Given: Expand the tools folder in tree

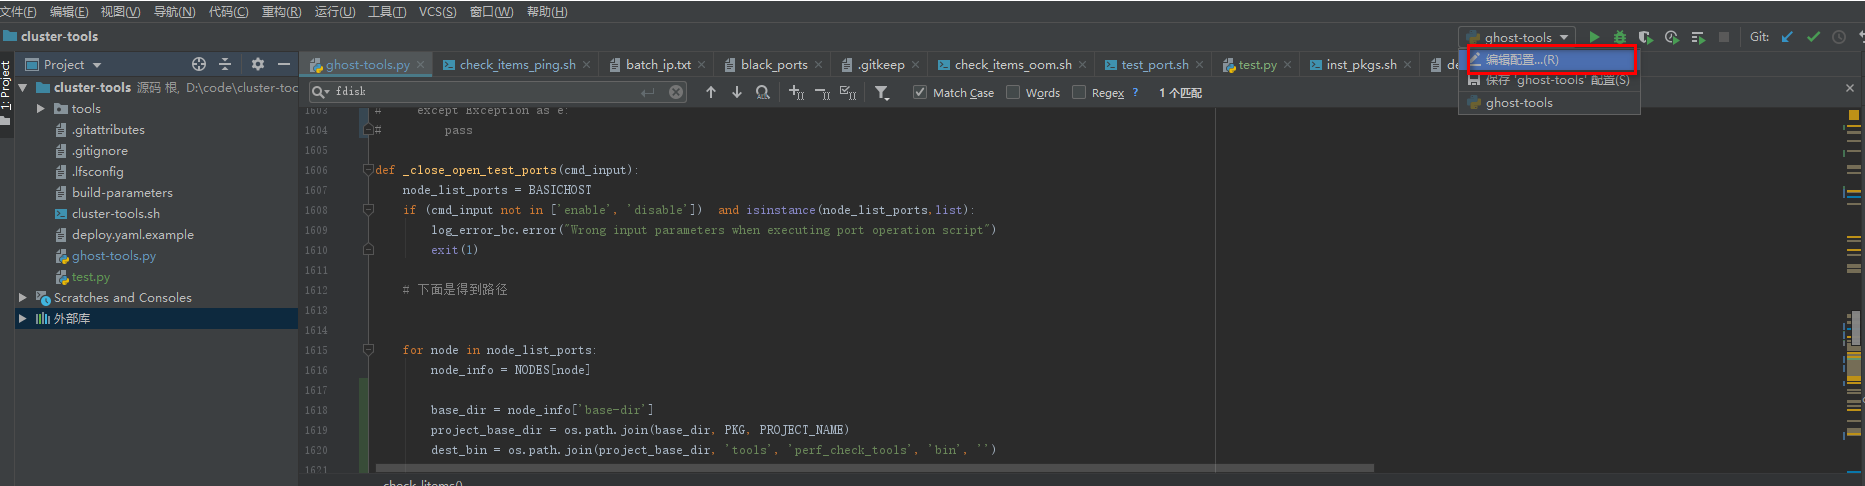Looking at the screenshot, I should (41, 108).
